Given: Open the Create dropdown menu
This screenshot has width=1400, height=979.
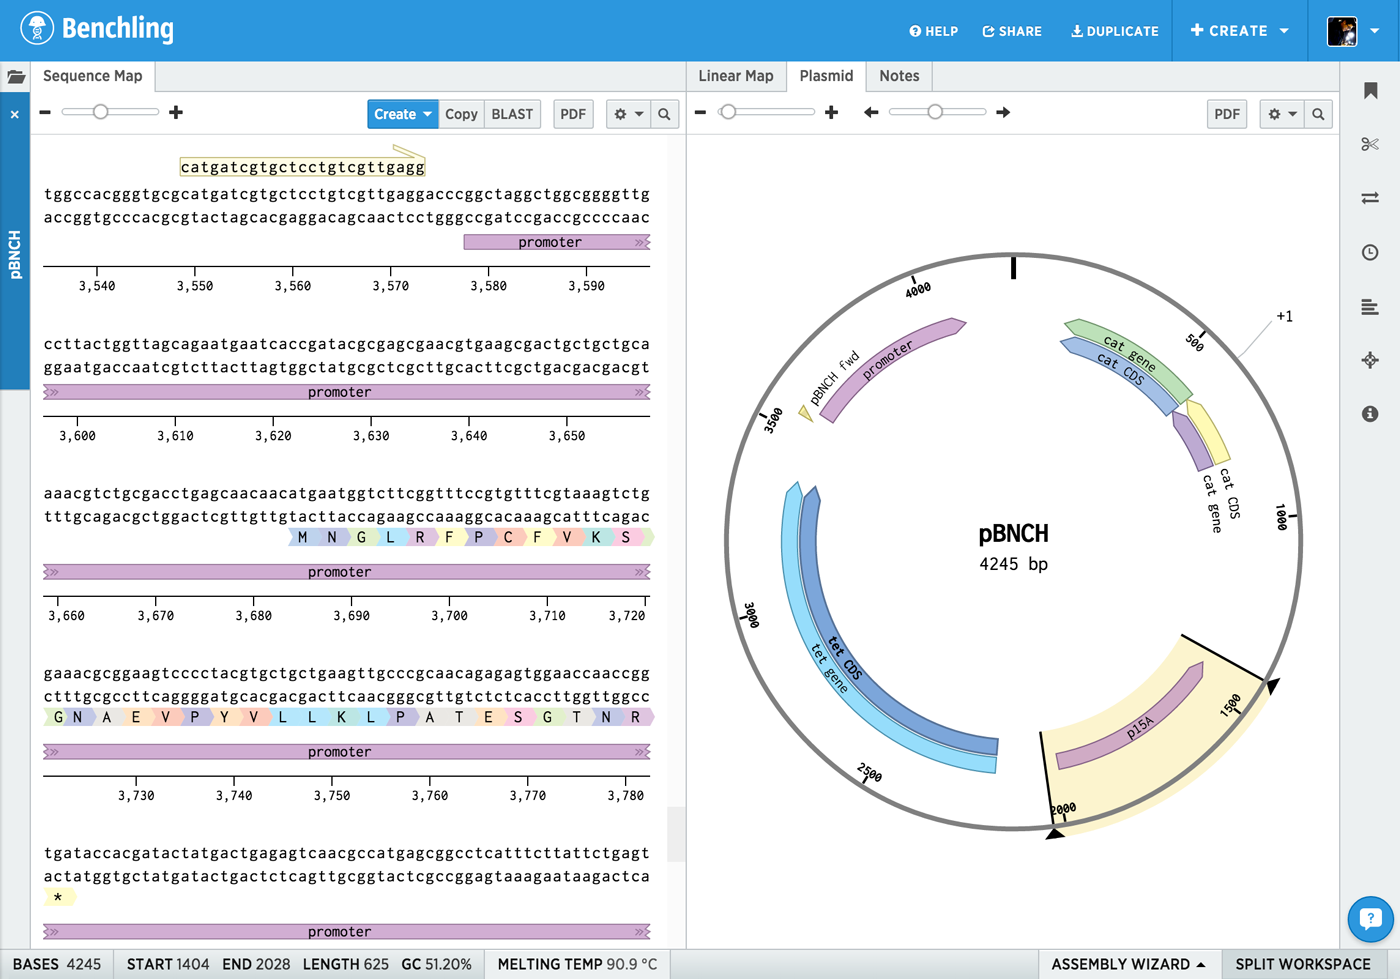Looking at the screenshot, I should point(402,113).
